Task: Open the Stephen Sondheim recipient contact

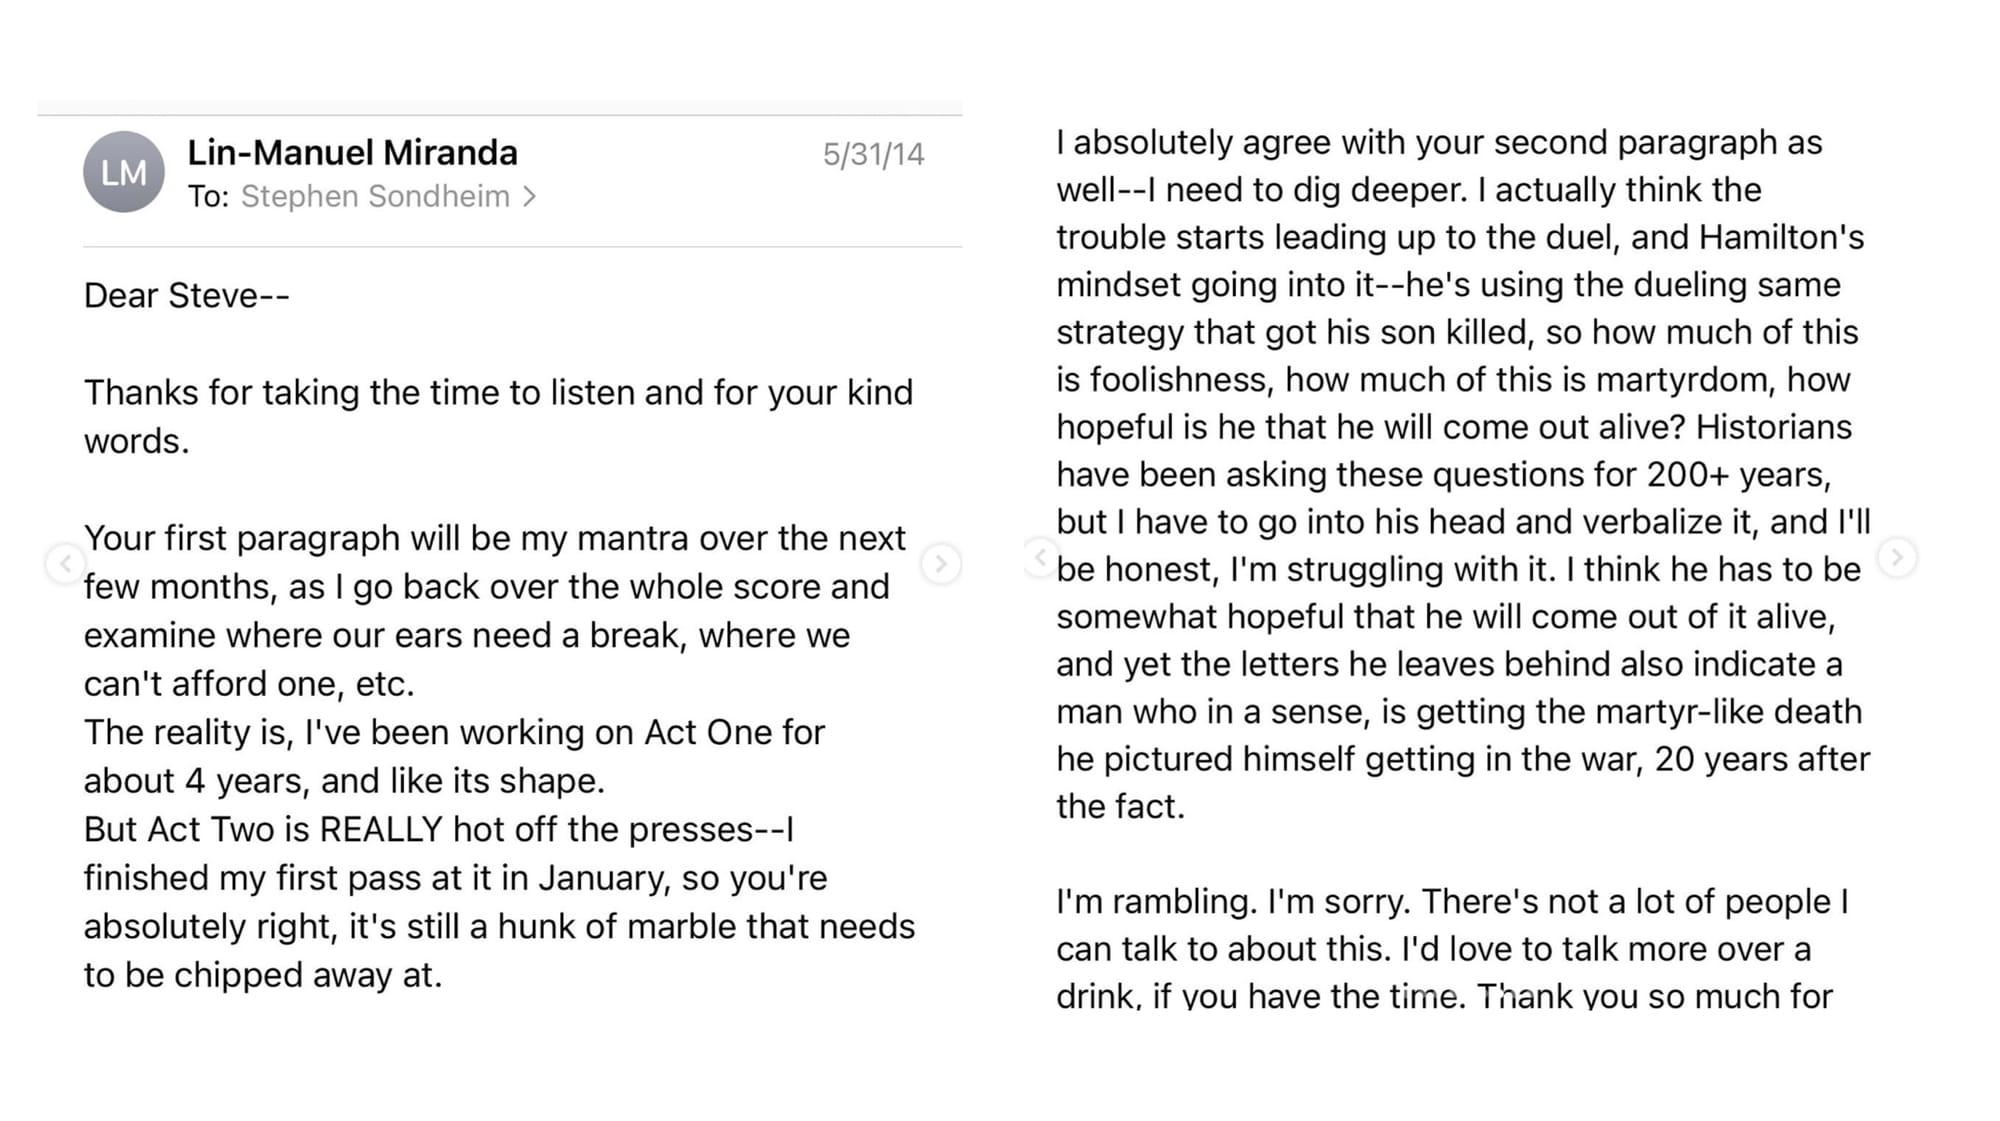Action: [375, 197]
